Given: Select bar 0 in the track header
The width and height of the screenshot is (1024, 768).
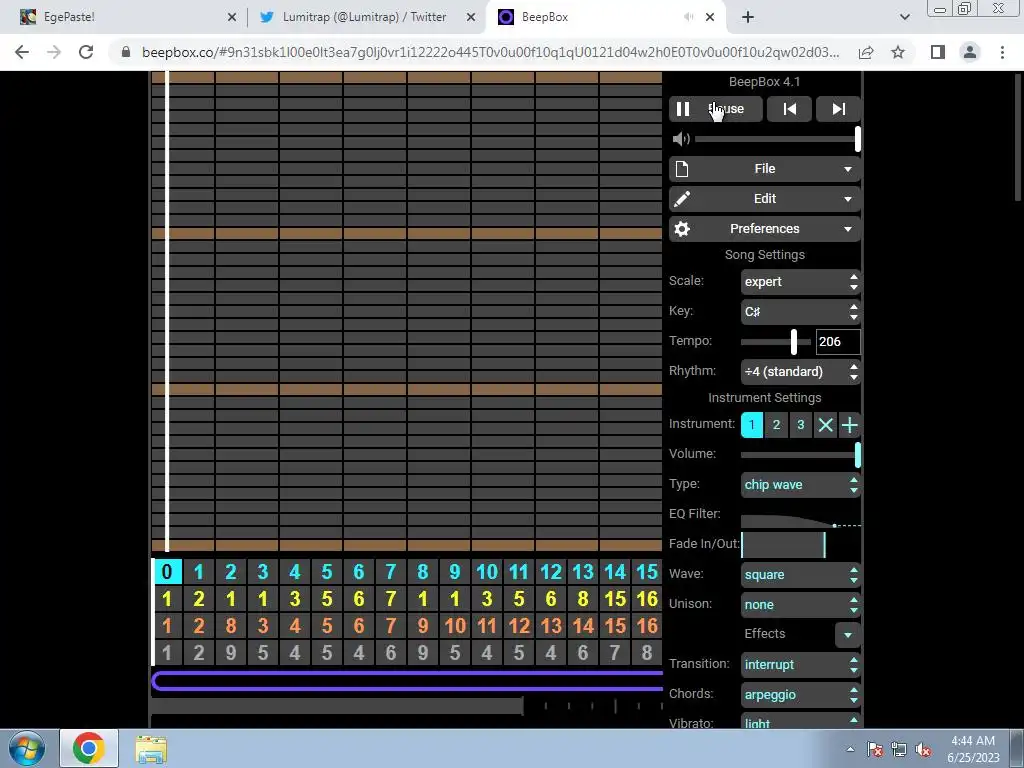Looking at the screenshot, I should [x=167, y=572].
